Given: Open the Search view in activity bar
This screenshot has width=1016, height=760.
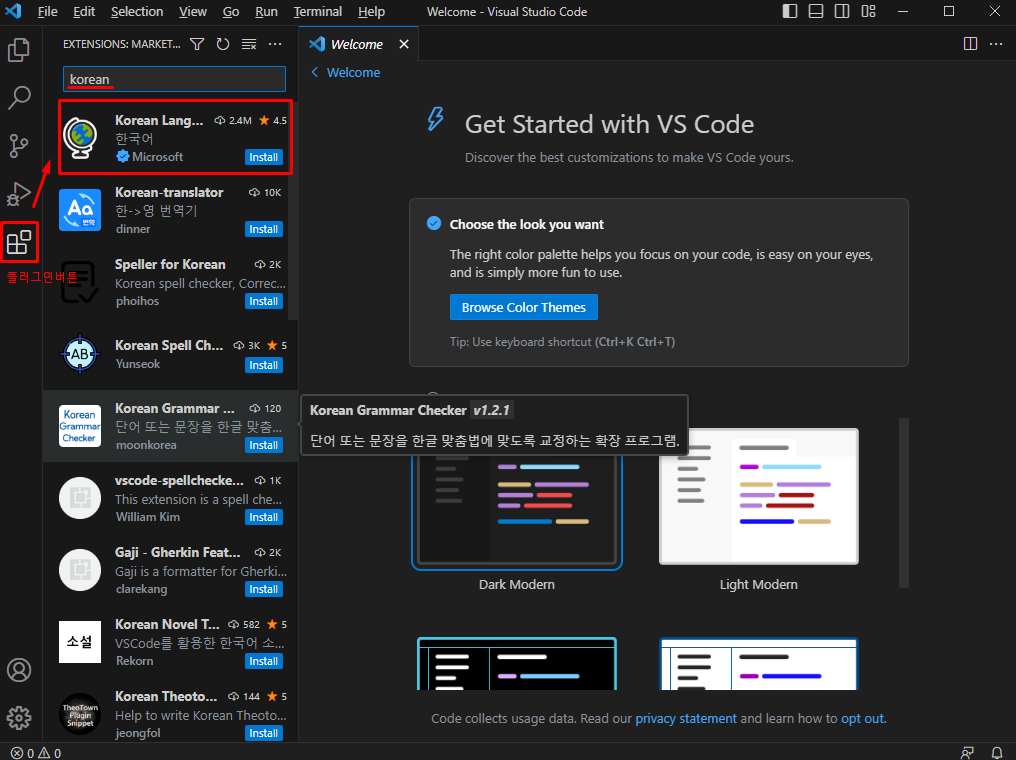Looking at the screenshot, I should click(19, 98).
